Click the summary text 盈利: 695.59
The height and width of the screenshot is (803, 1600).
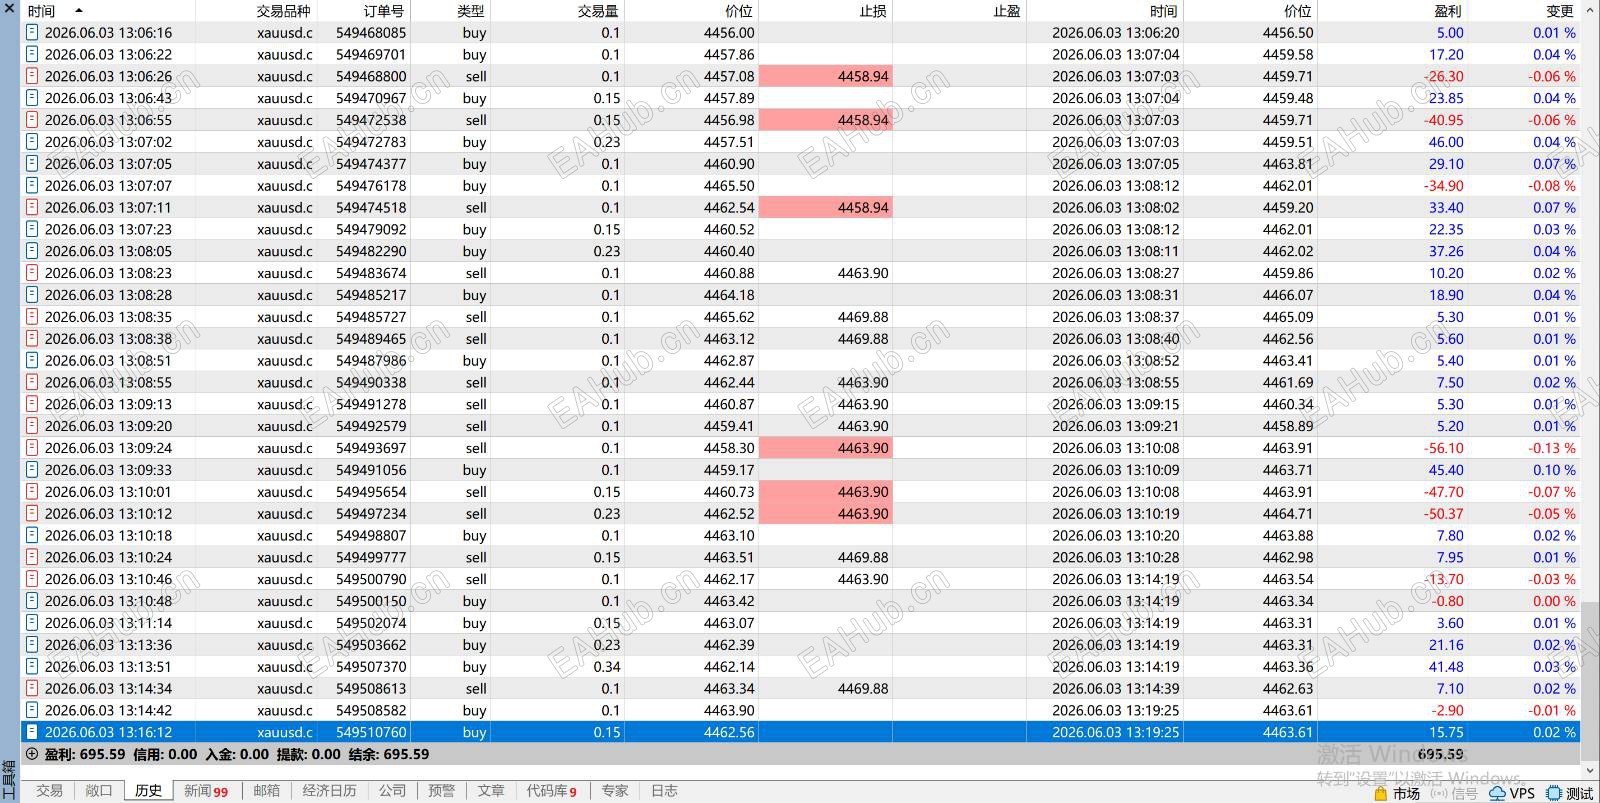(x=85, y=754)
